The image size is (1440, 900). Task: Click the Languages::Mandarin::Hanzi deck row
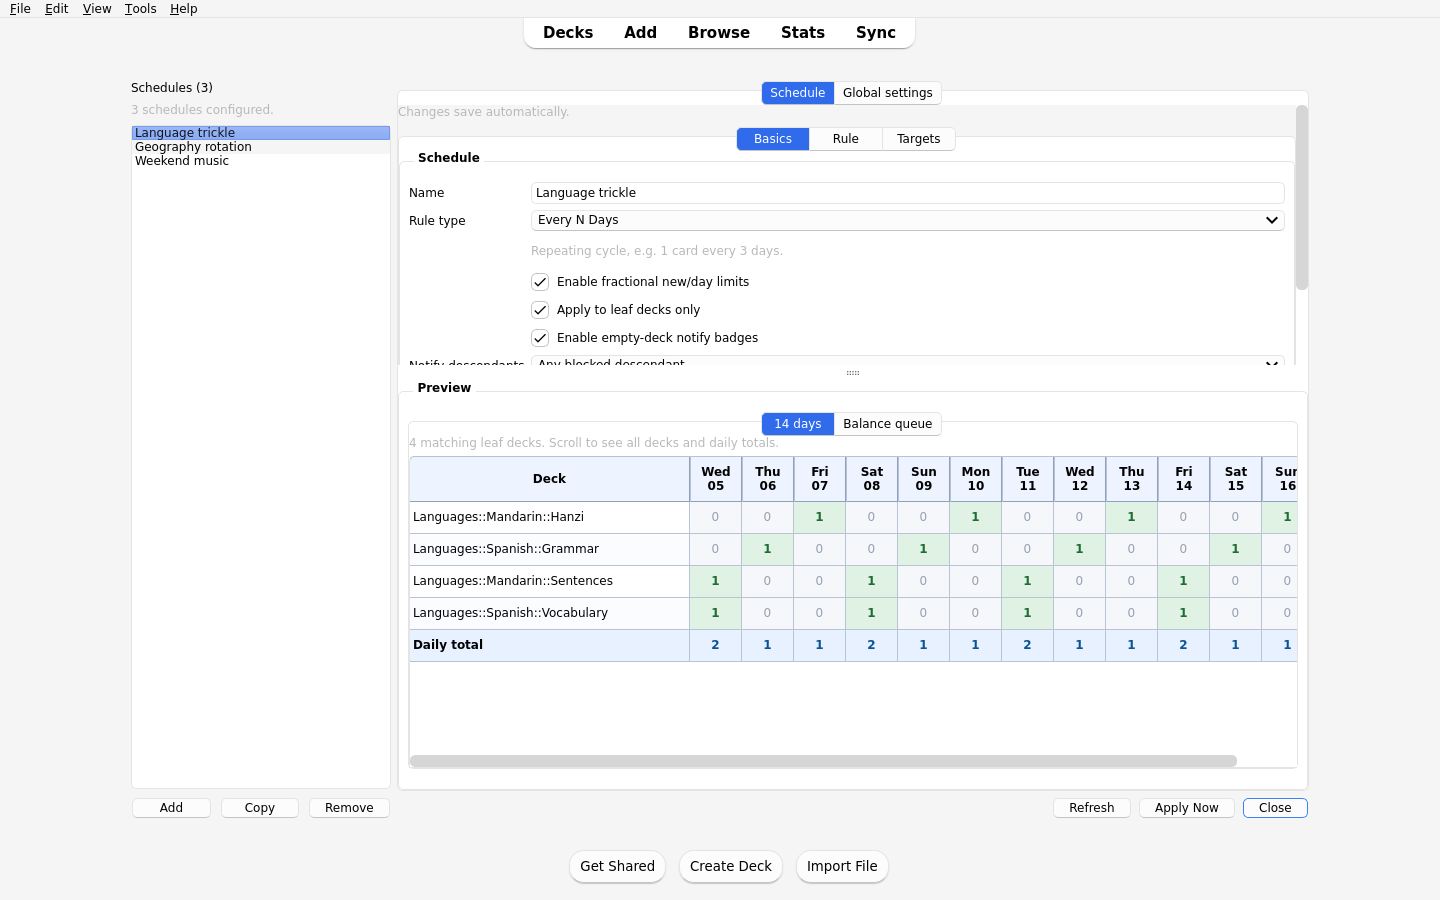click(x=549, y=517)
